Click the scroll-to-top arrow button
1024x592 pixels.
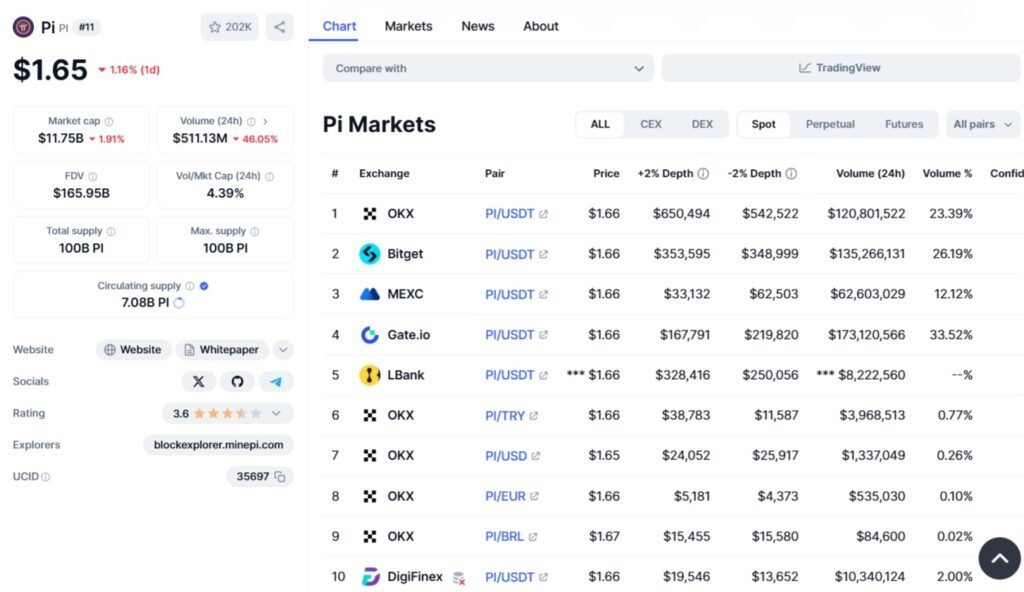[x=999, y=558]
